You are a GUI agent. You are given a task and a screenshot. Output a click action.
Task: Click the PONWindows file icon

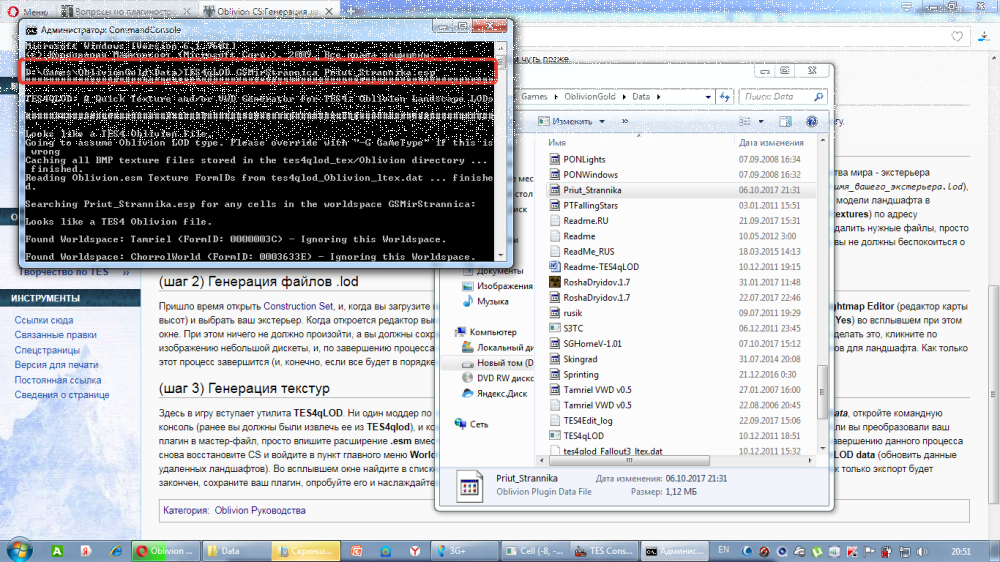click(555, 175)
